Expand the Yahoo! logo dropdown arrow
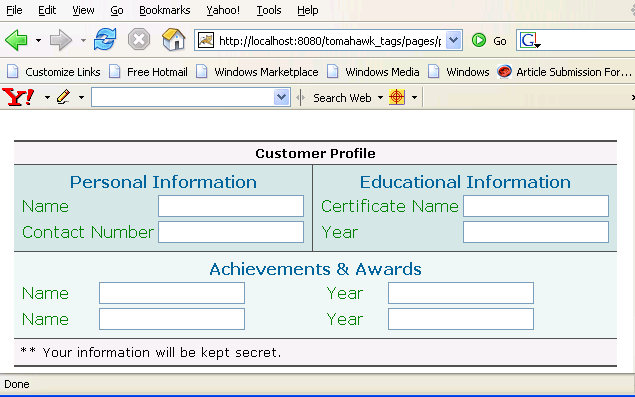 [47, 97]
